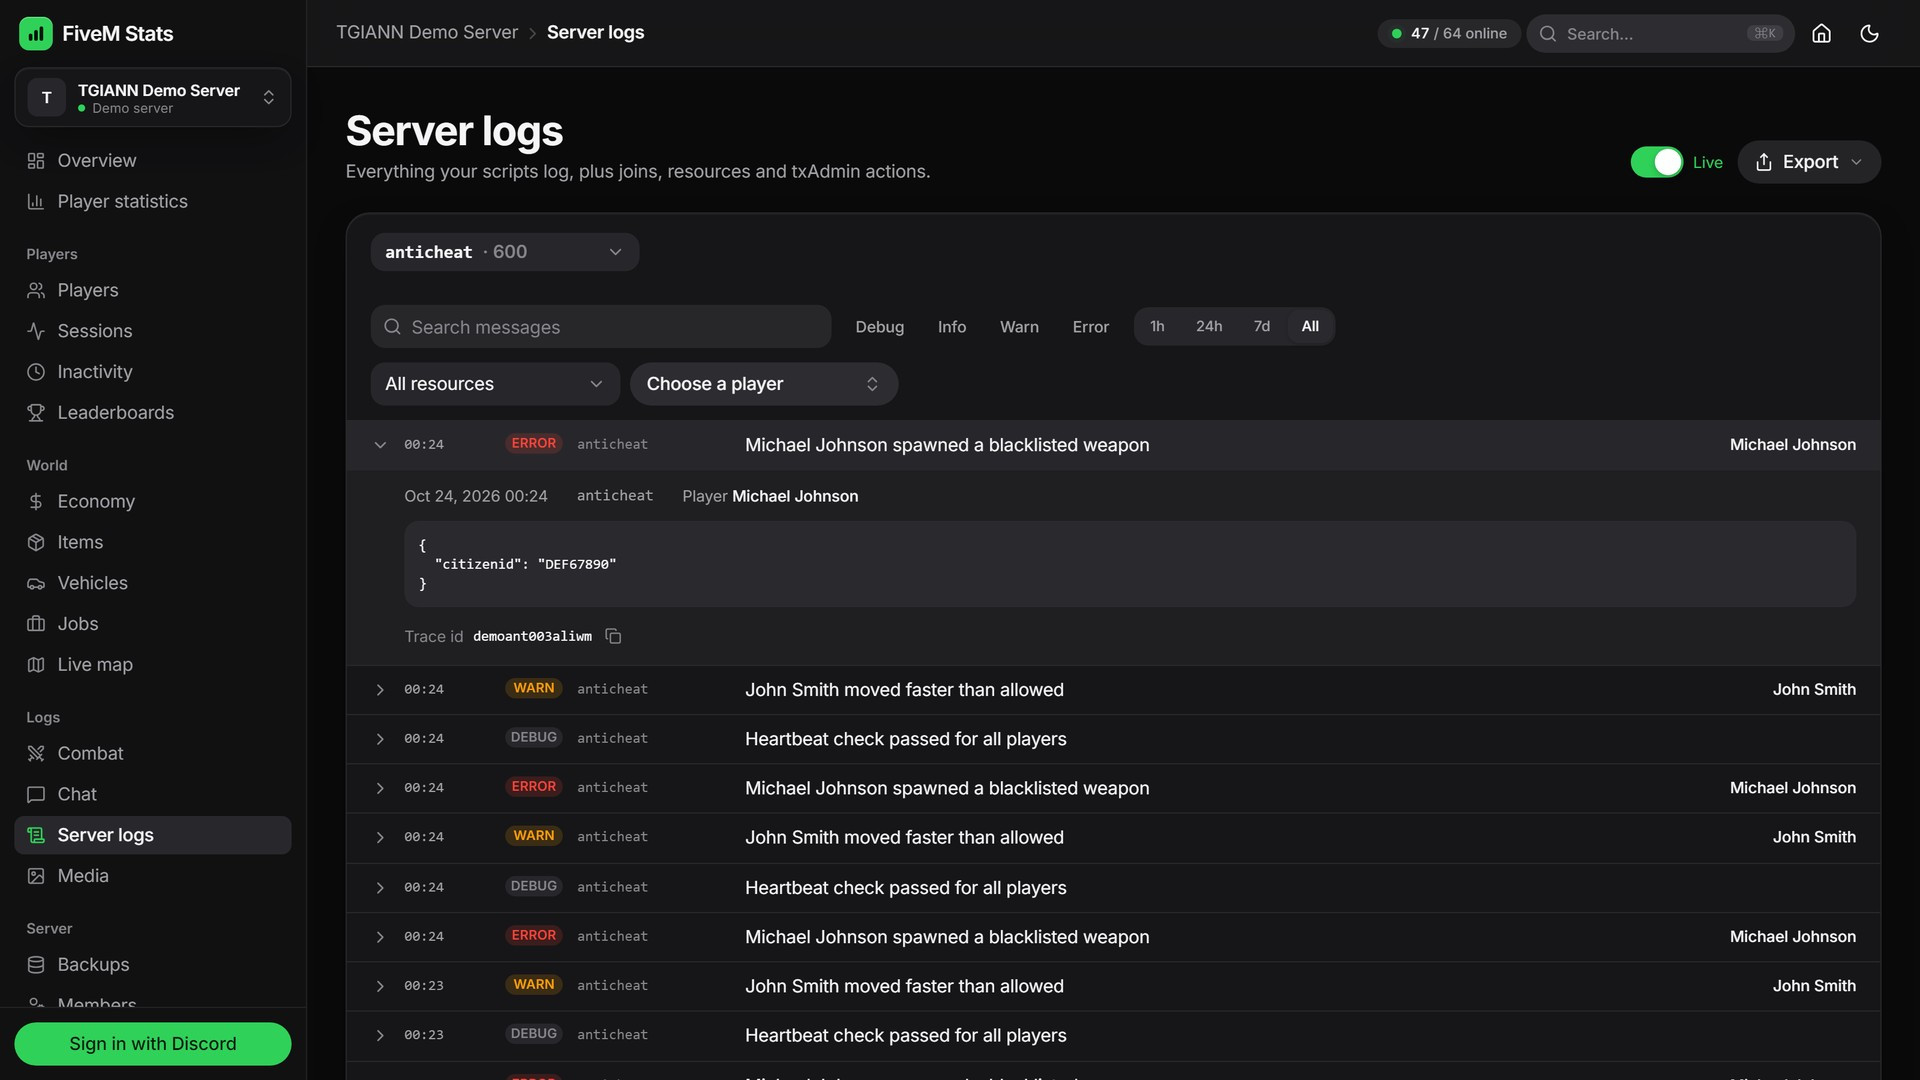The height and width of the screenshot is (1080, 1920).
Task: Open Overview from the sidebar
Action: click(153, 160)
